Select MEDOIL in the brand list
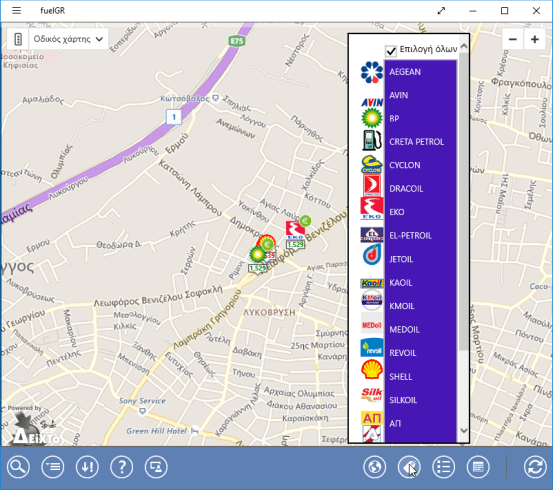 click(420, 329)
